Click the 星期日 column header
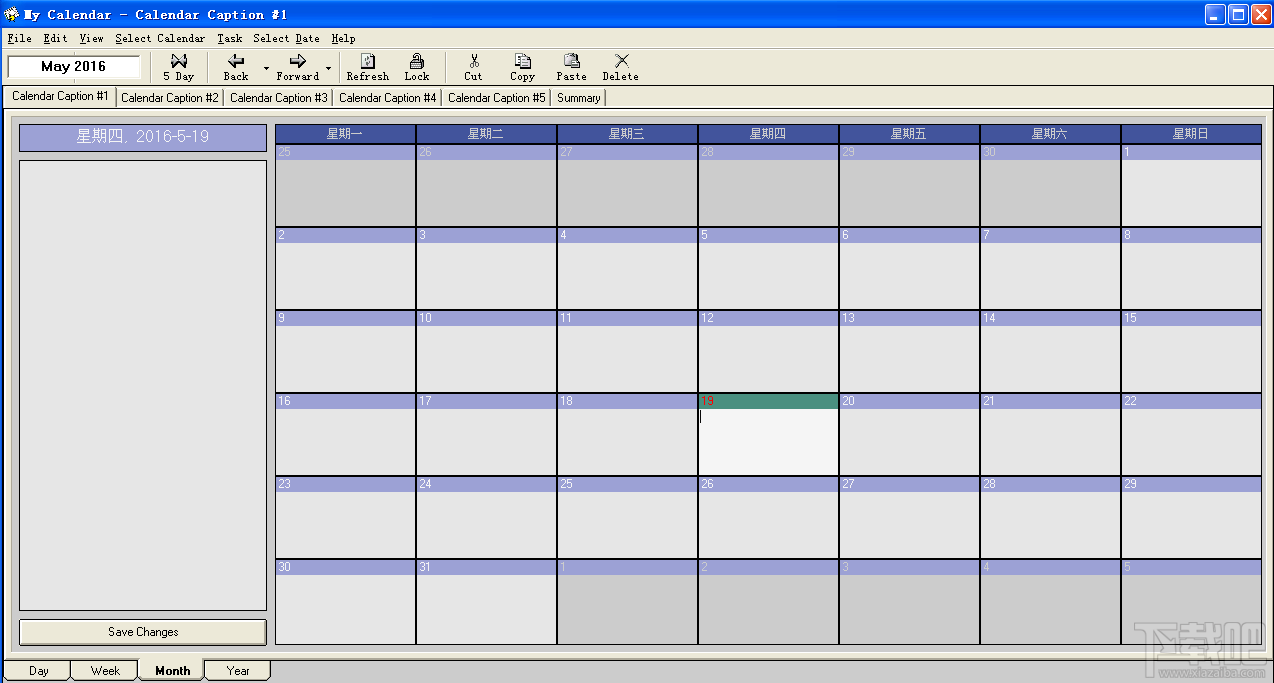The height and width of the screenshot is (683, 1274). (1191, 133)
